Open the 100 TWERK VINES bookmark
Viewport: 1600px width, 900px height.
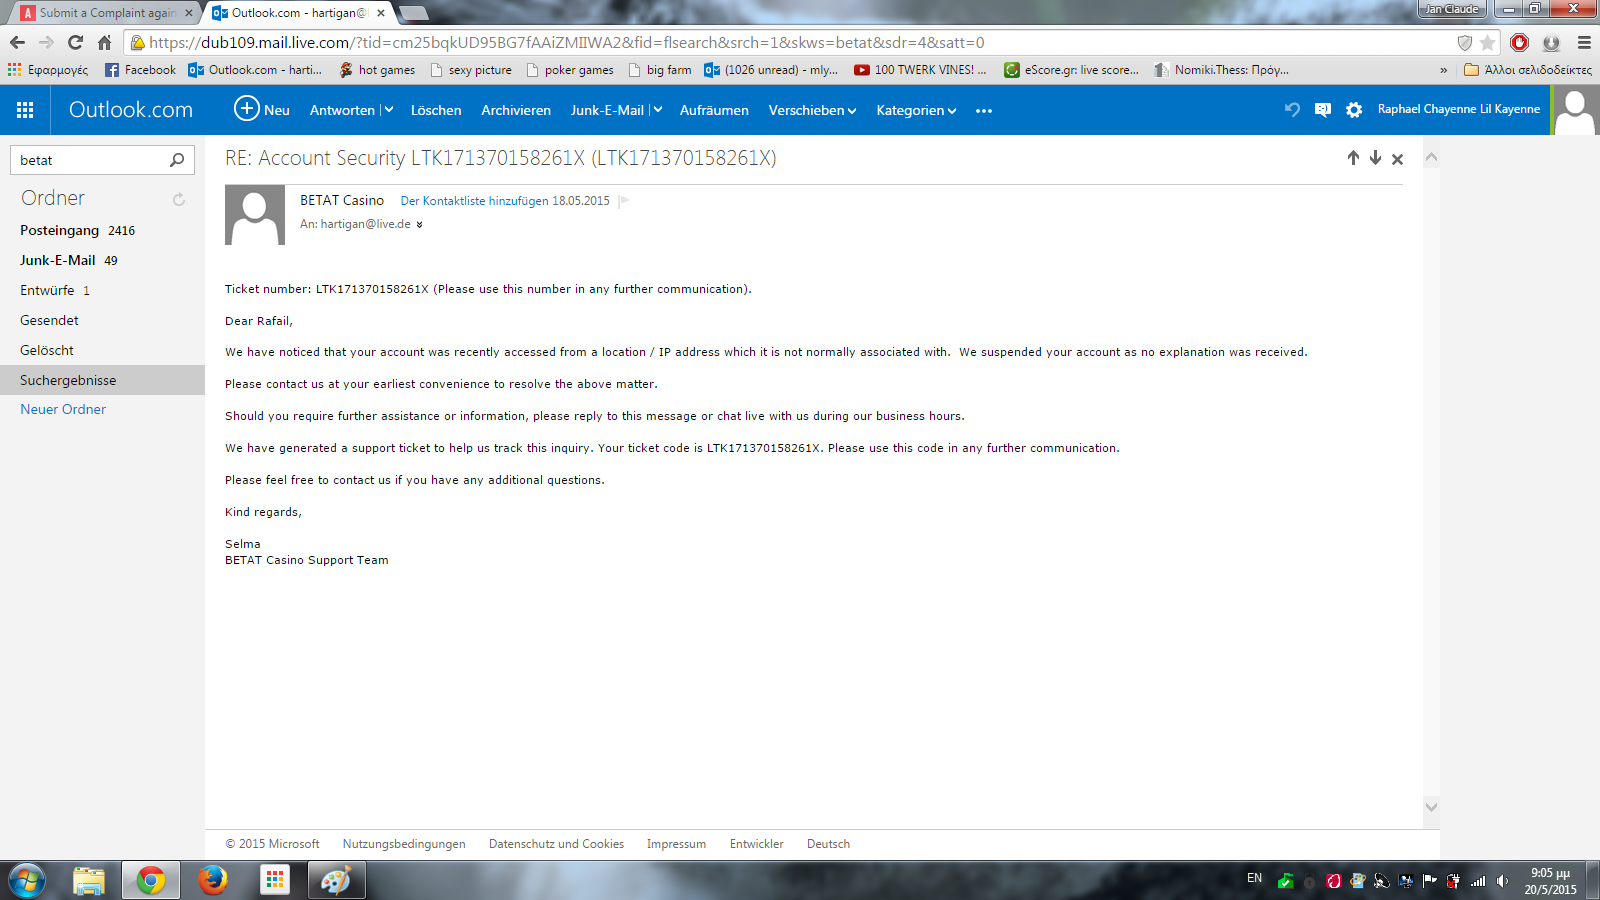click(x=920, y=70)
